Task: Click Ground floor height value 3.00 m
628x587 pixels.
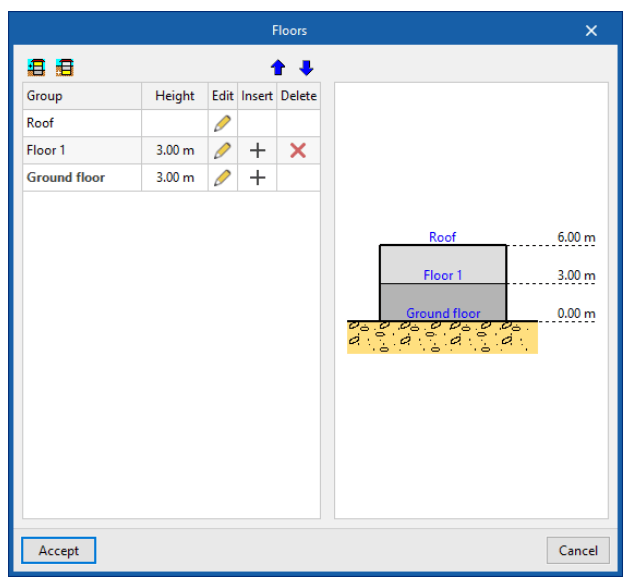Action: pos(175,177)
